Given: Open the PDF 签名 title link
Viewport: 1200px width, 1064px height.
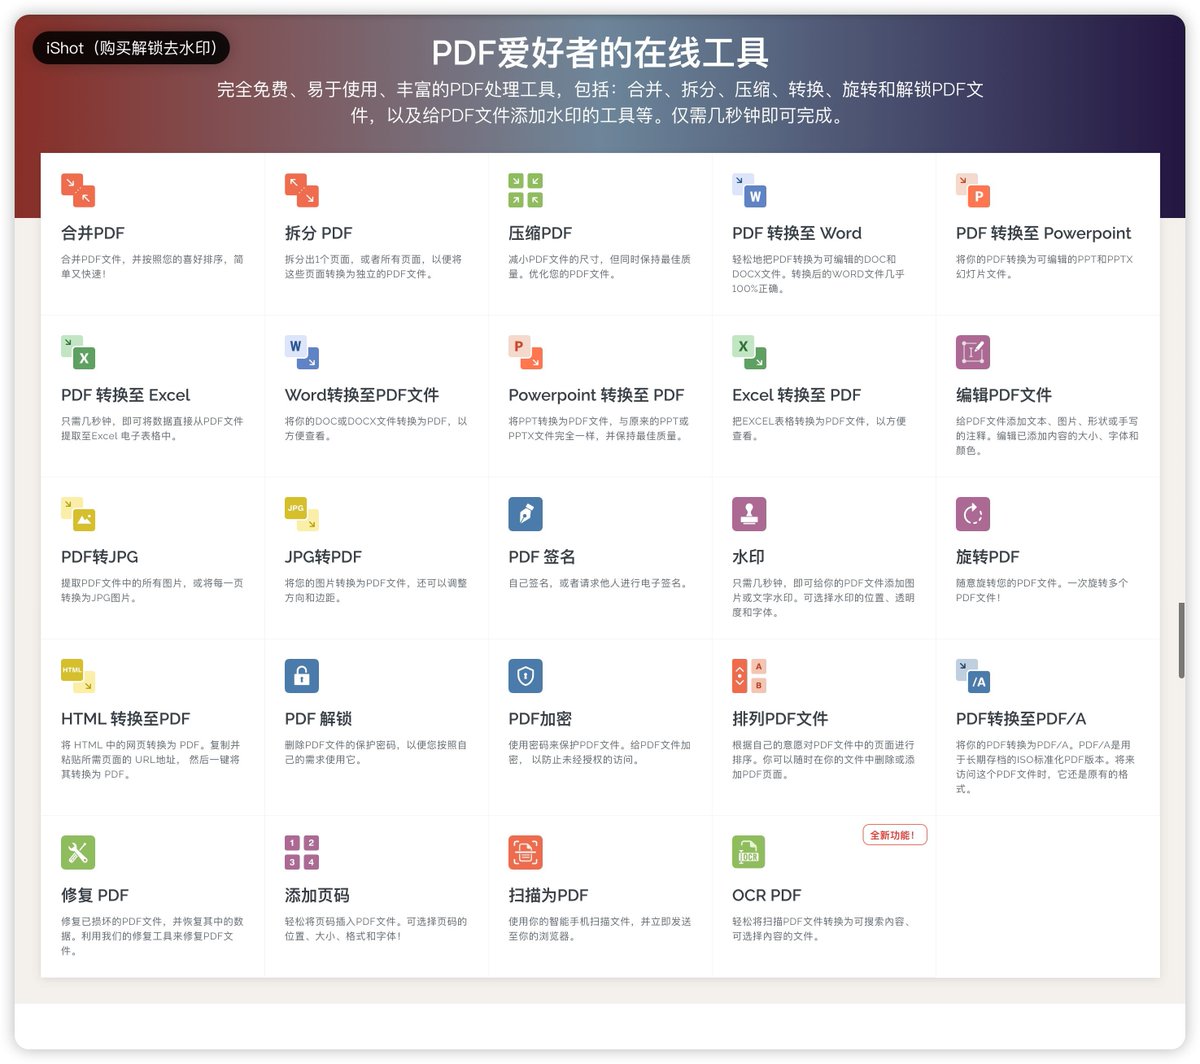Looking at the screenshot, I should point(542,557).
